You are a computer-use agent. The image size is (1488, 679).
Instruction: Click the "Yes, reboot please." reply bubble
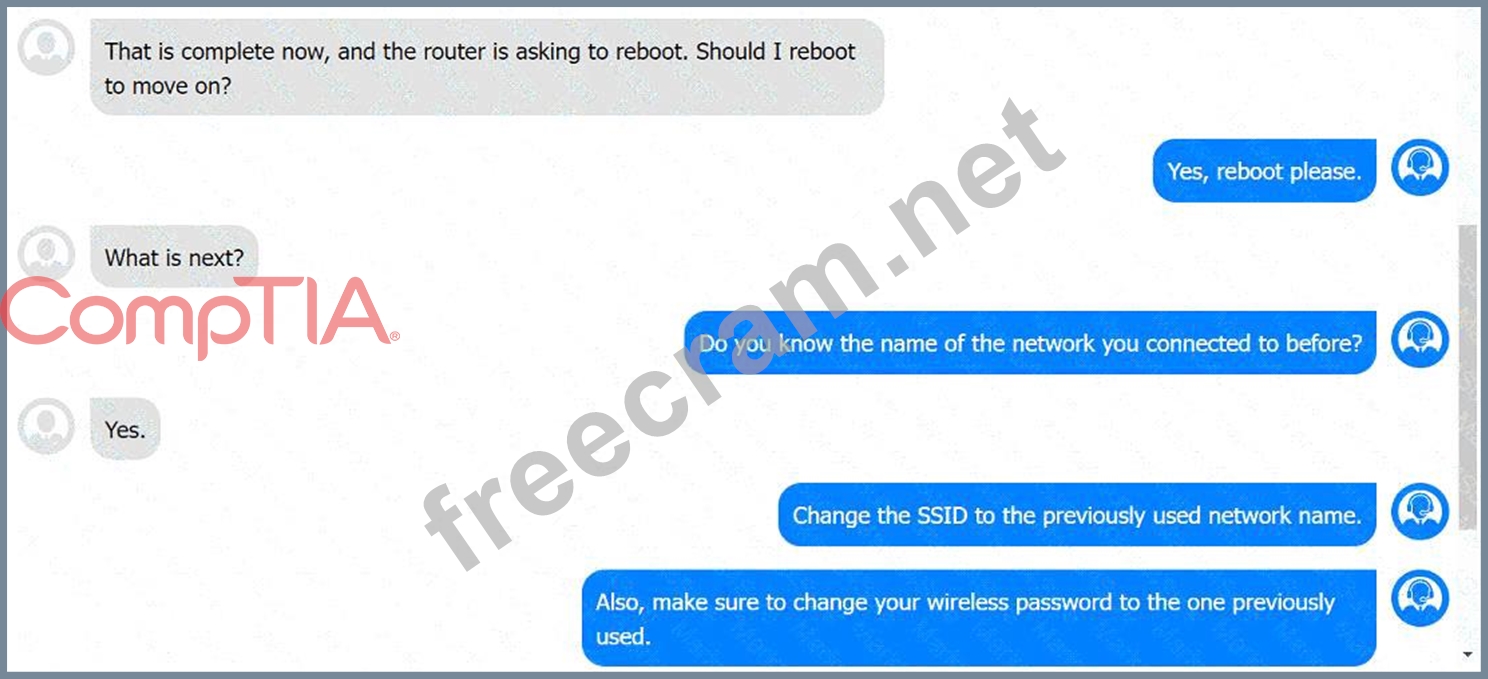coord(1264,171)
